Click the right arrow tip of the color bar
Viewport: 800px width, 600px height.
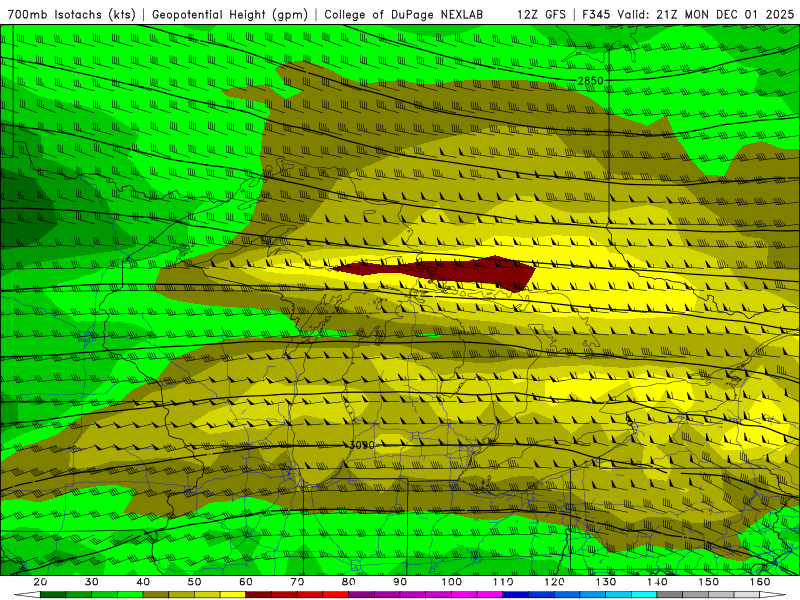point(773,594)
